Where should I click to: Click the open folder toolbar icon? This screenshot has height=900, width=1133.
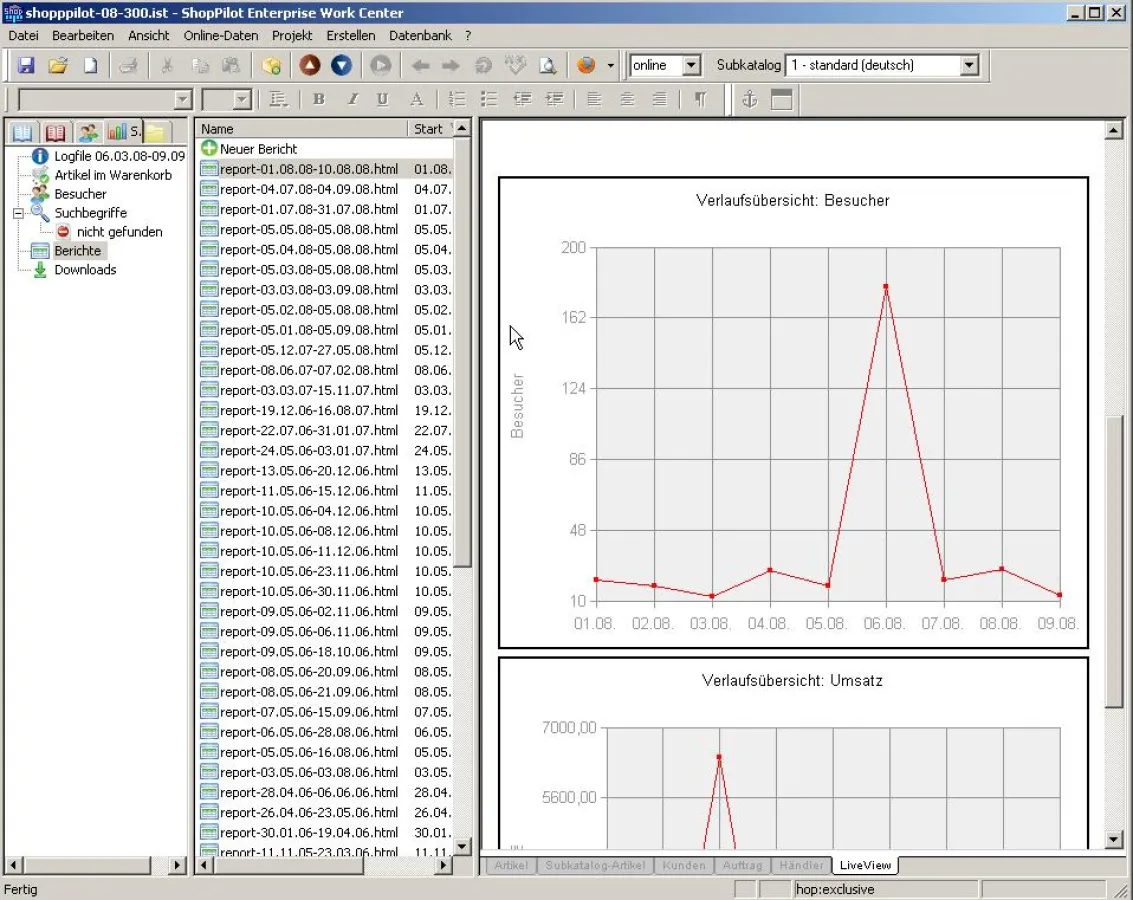[58, 66]
